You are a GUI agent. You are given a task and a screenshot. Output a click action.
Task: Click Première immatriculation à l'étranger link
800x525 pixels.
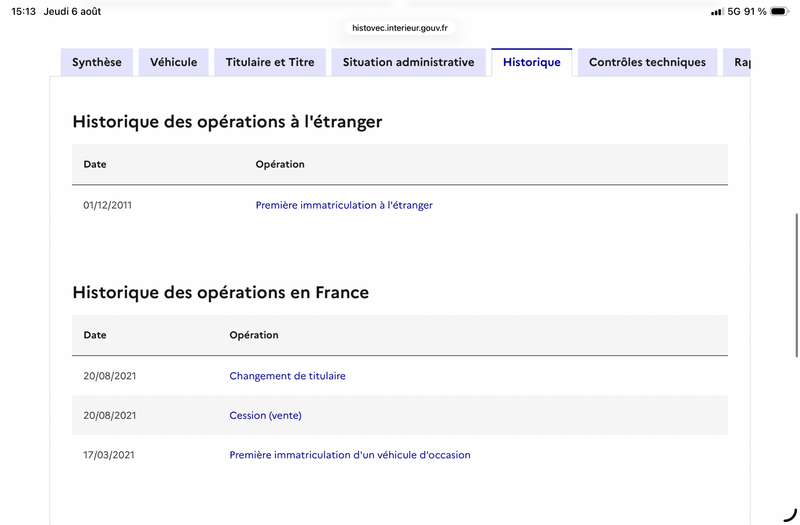[344, 205]
